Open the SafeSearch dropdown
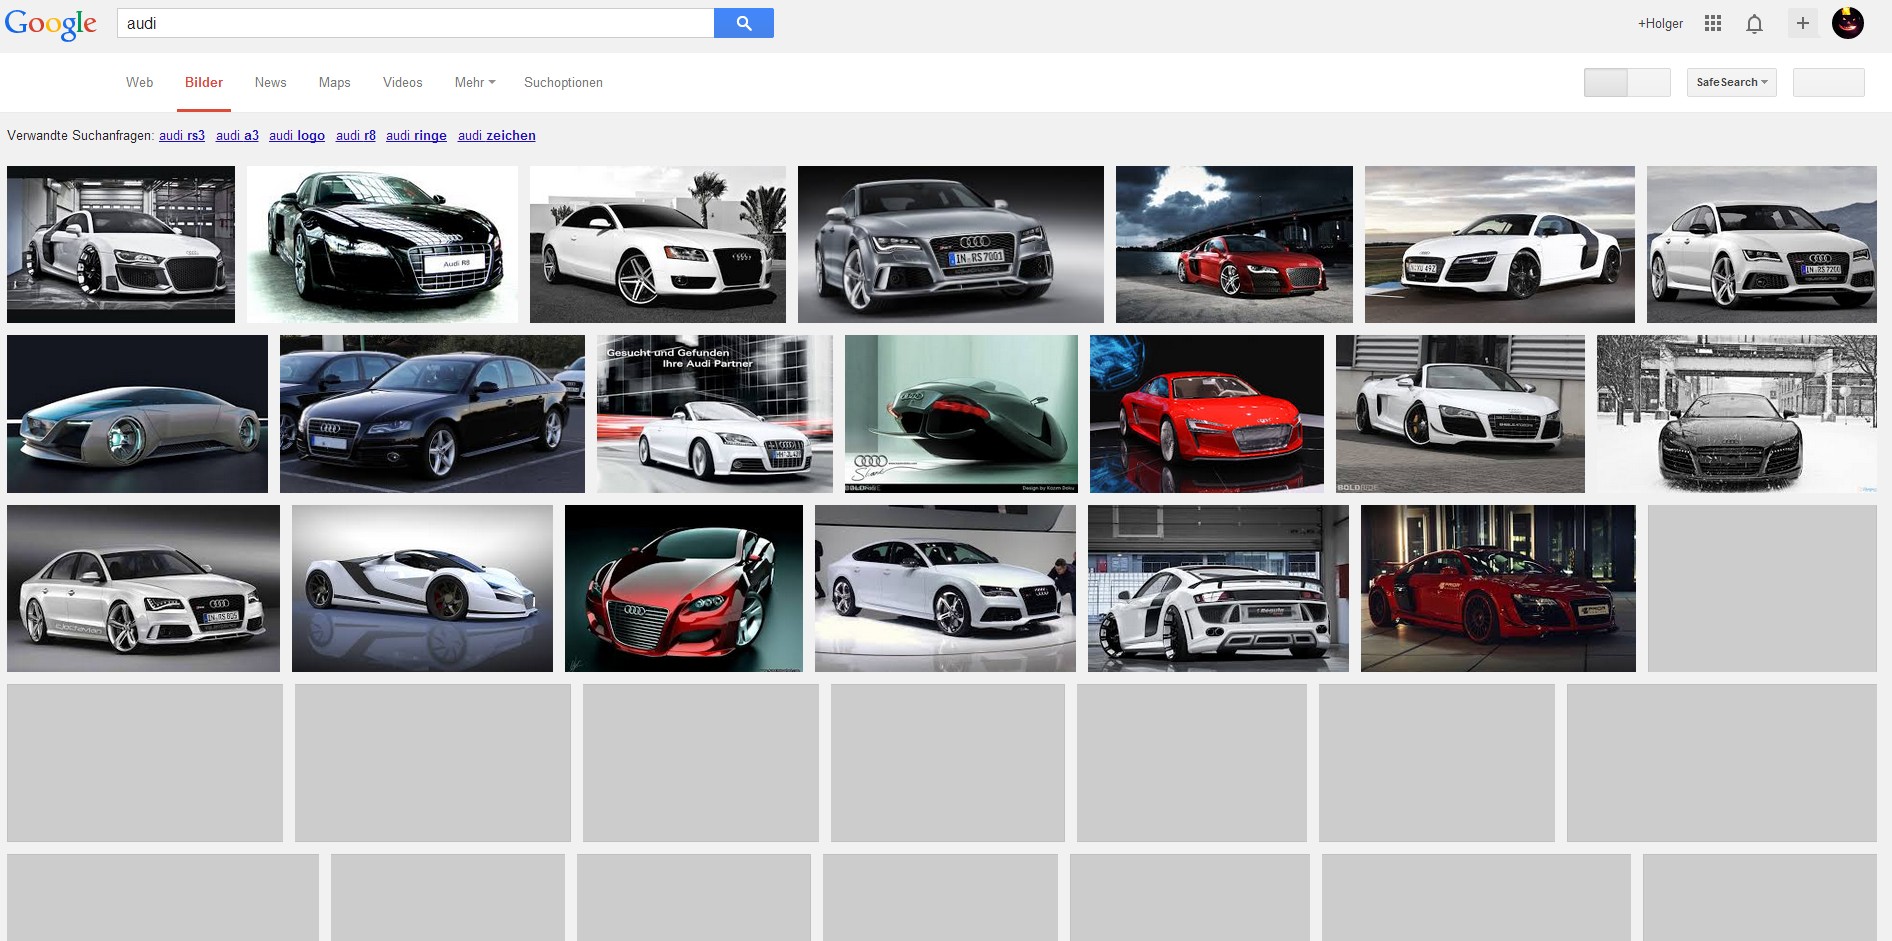Image resolution: width=1892 pixels, height=941 pixels. click(x=1731, y=82)
